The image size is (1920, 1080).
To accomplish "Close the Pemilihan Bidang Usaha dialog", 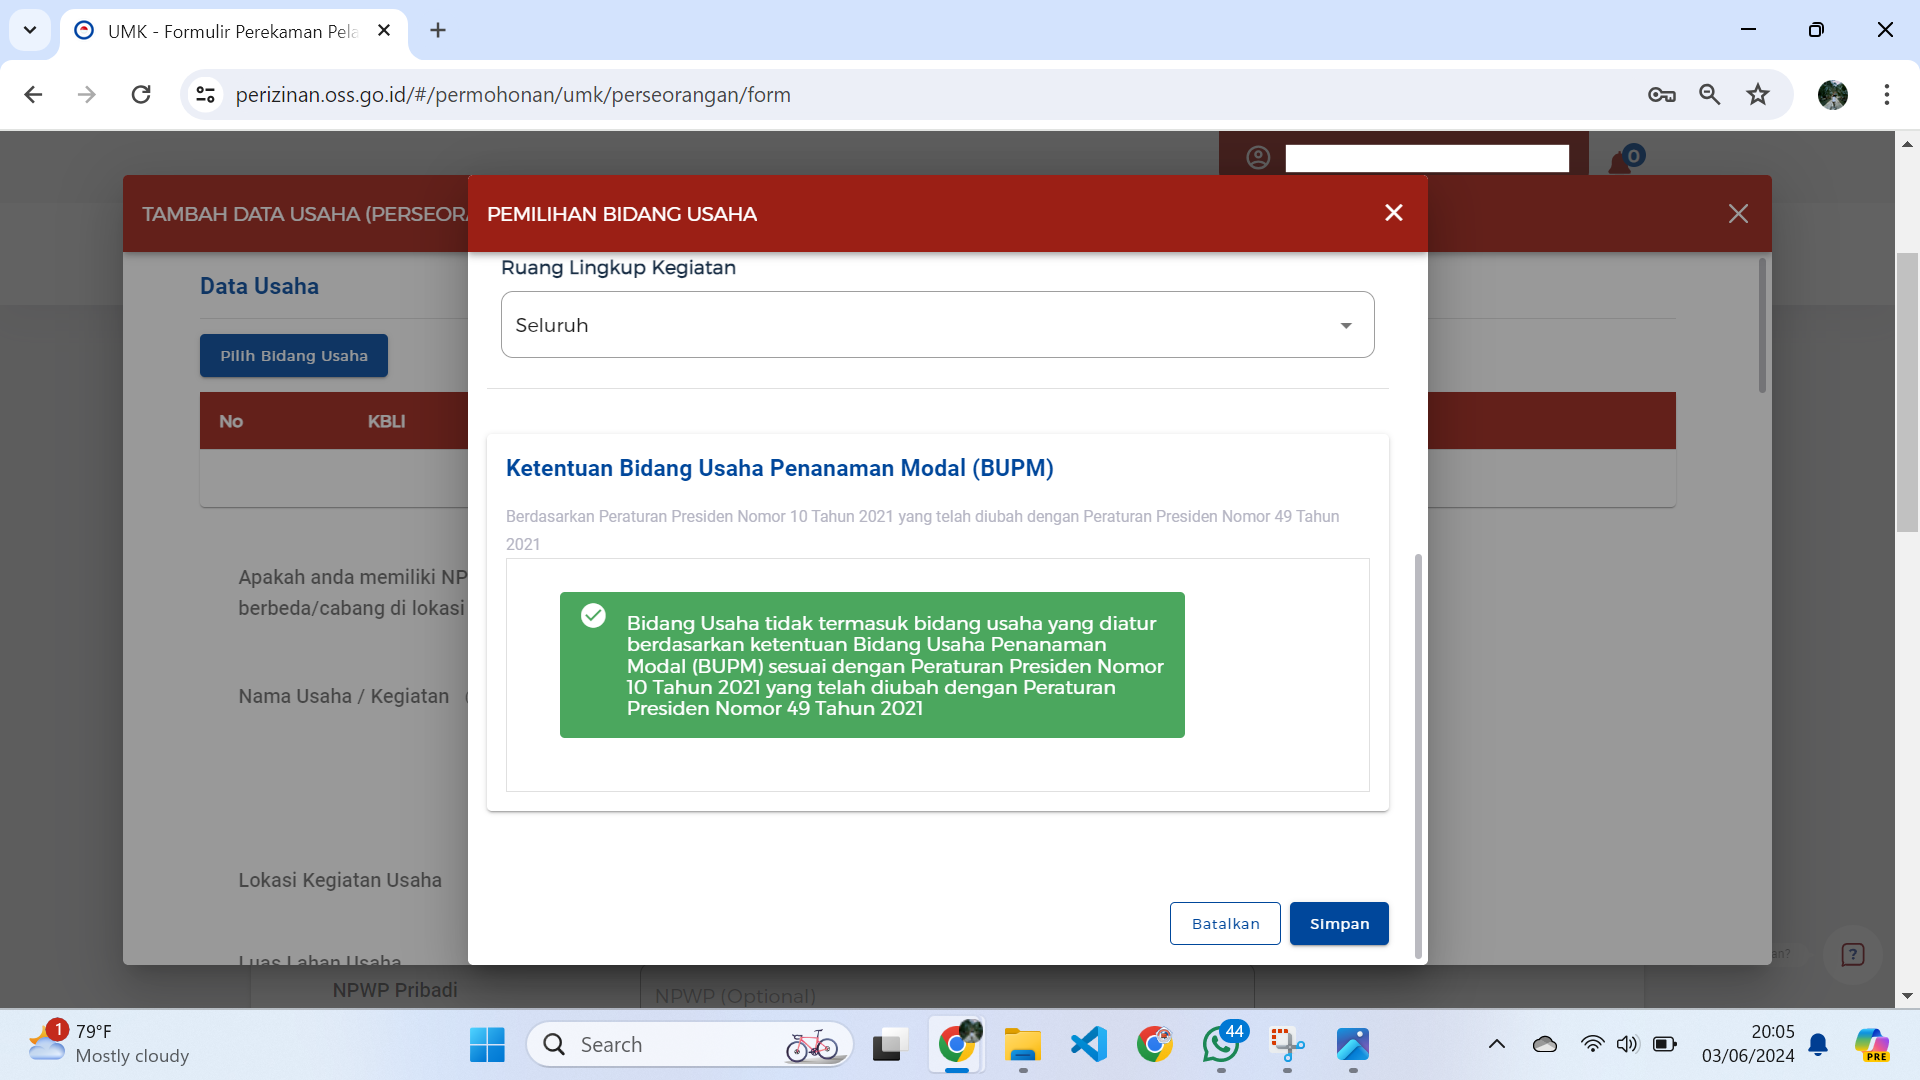I will pyautogui.click(x=1394, y=213).
